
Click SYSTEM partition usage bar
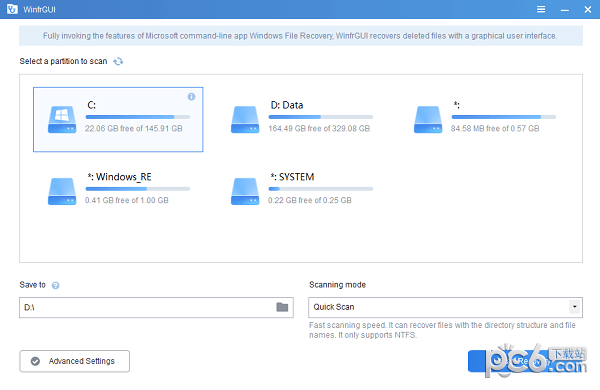[321, 189]
